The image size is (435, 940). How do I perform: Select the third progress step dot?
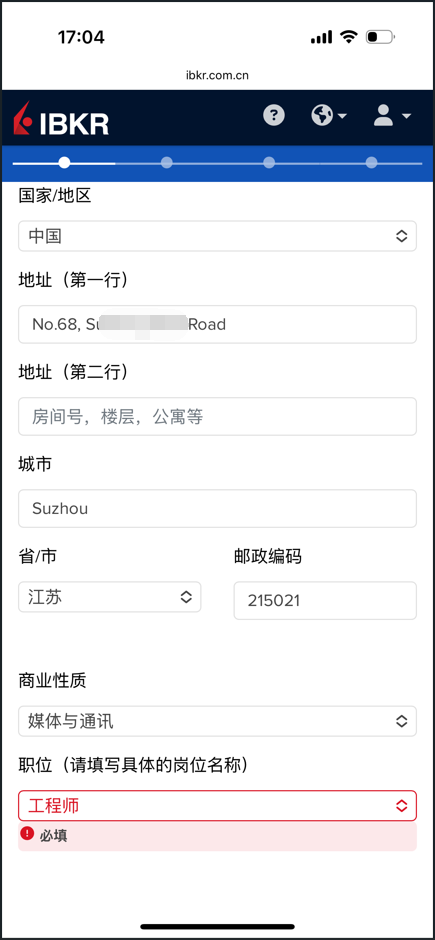pyautogui.click(x=269, y=162)
